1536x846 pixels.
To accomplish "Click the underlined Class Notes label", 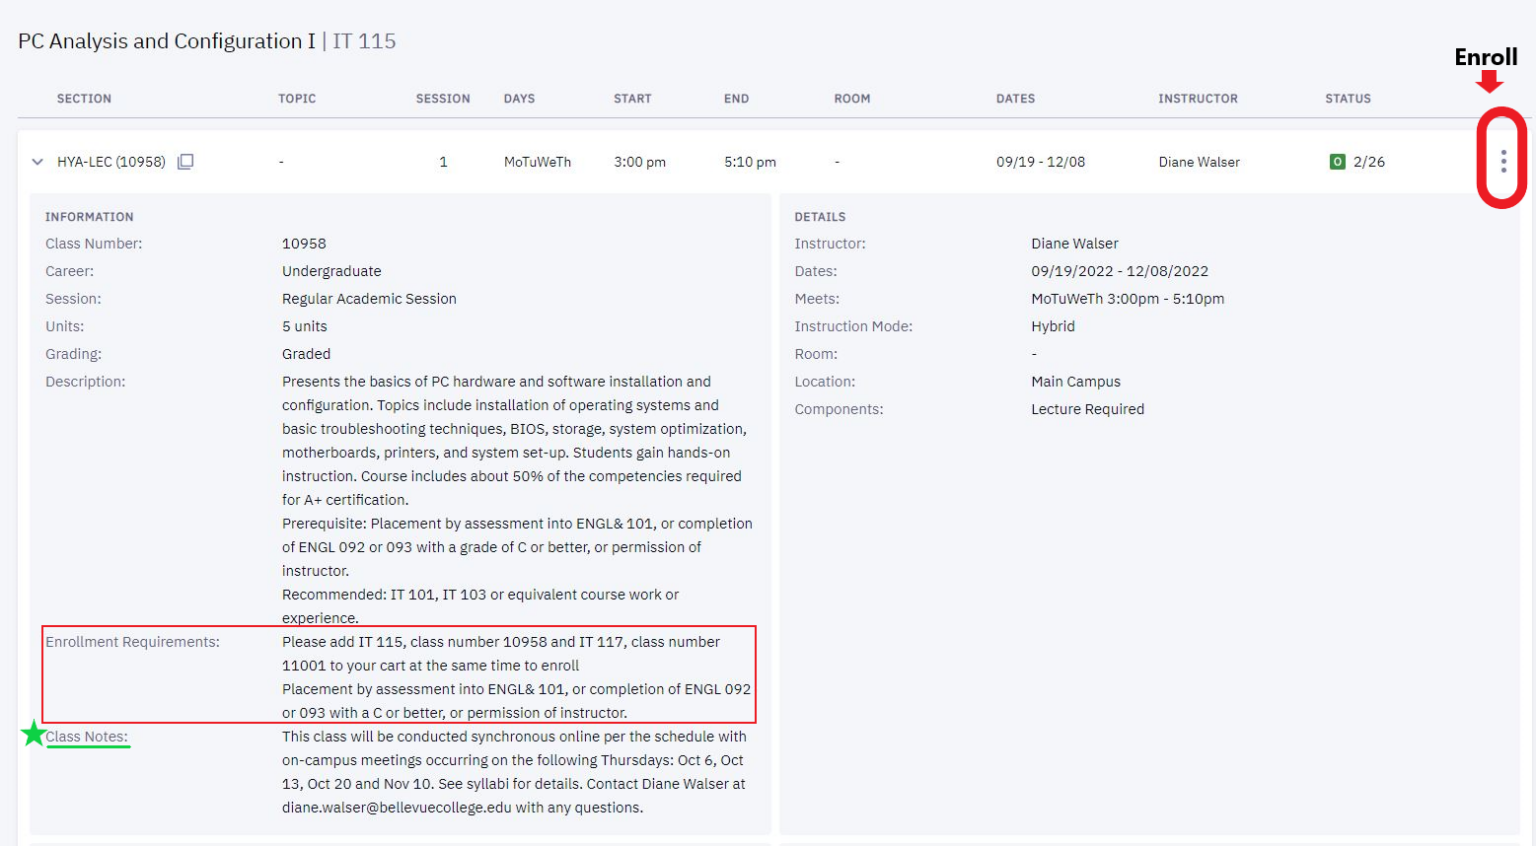I will [87, 736].
